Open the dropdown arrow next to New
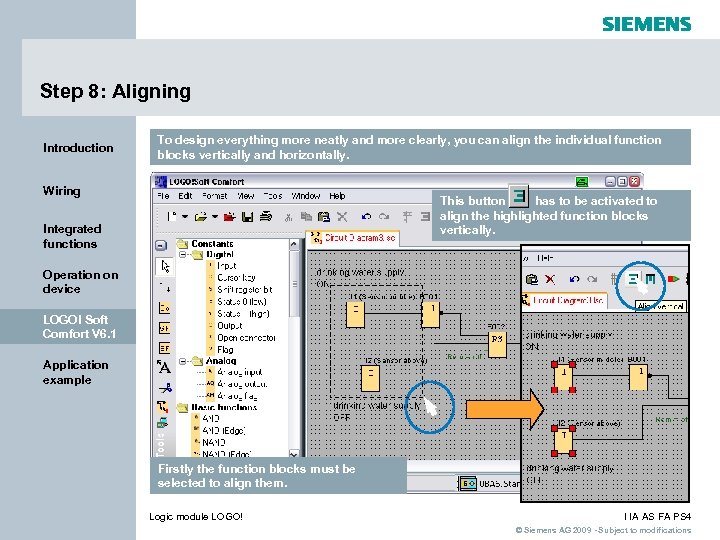 click(x=185, y=216)
